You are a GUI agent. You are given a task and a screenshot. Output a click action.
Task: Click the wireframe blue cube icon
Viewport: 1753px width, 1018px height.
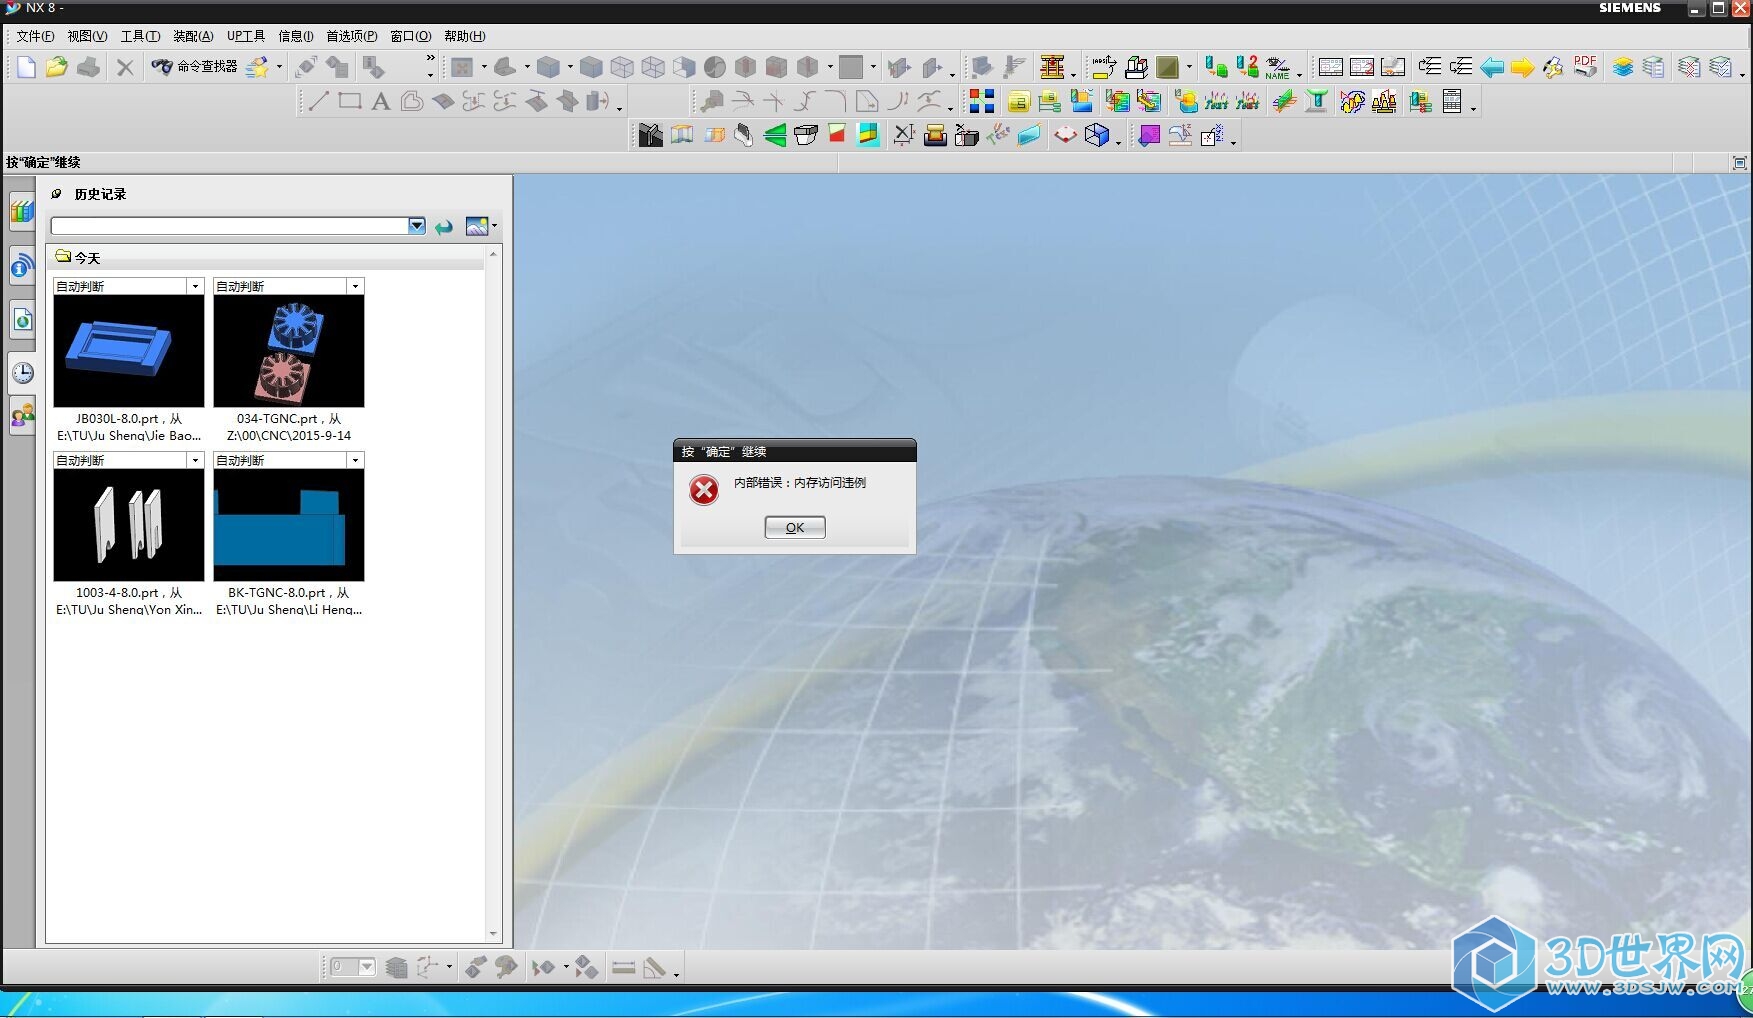click(1097, 135)
